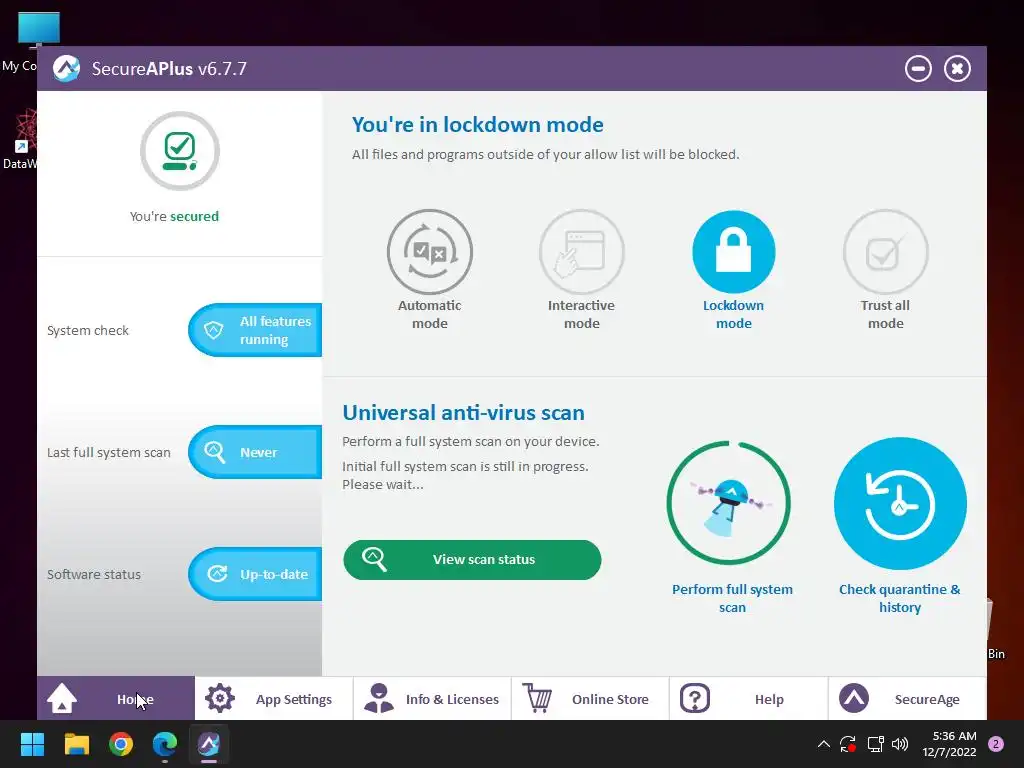Viewport: 1024px width, 768px height.
Task: Show hidden tray icons chevron
Action: click(824, 744)
